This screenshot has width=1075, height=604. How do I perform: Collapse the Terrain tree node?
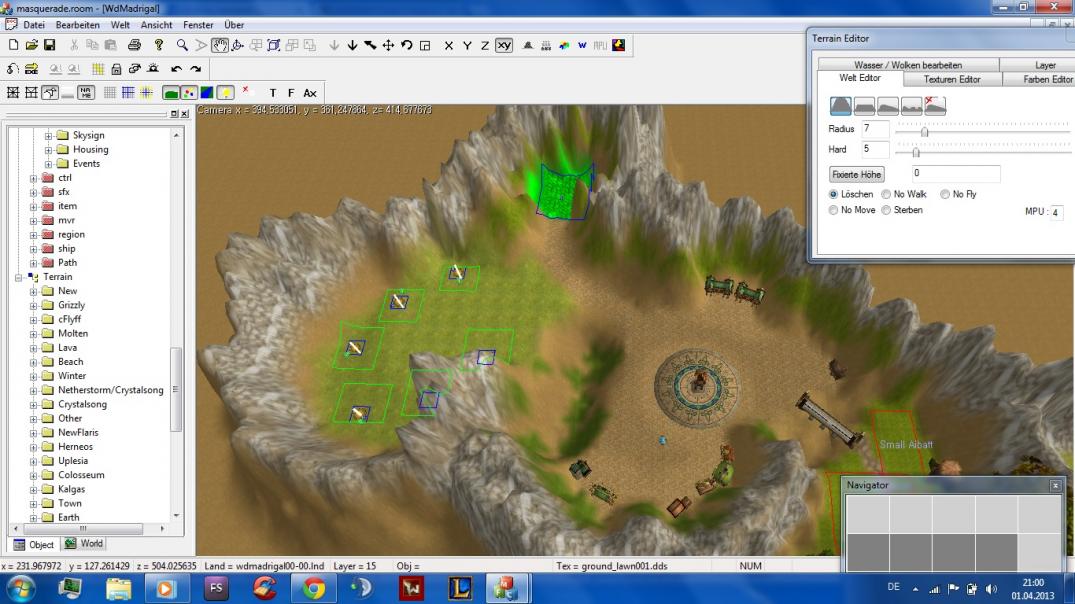(19, 277)
